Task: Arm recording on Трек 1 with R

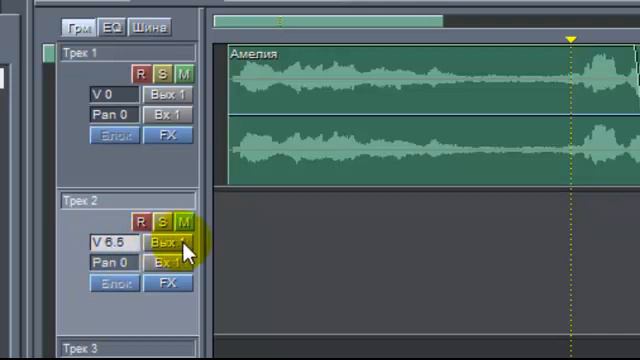Action: [x=141, y=74]
